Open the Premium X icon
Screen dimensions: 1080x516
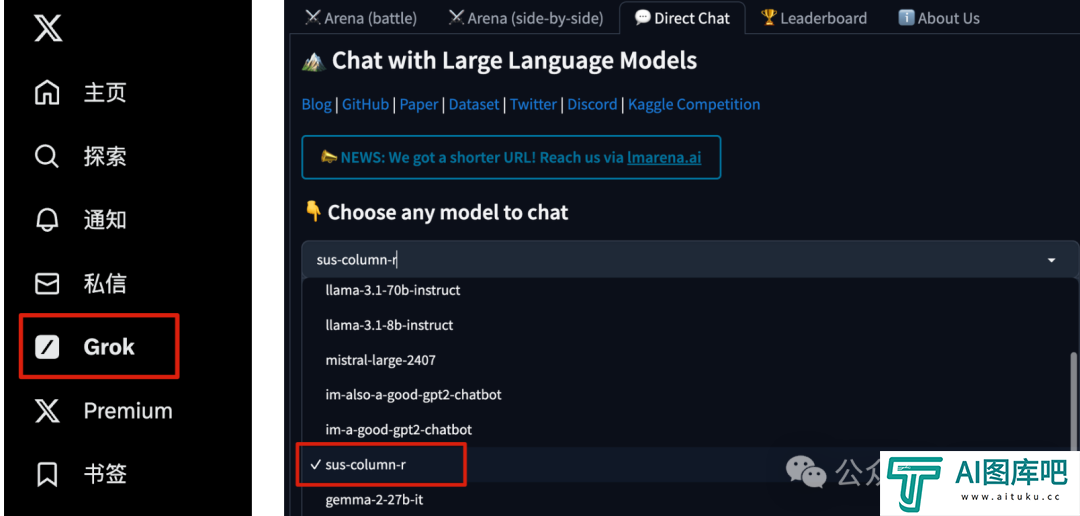[47, 411]
